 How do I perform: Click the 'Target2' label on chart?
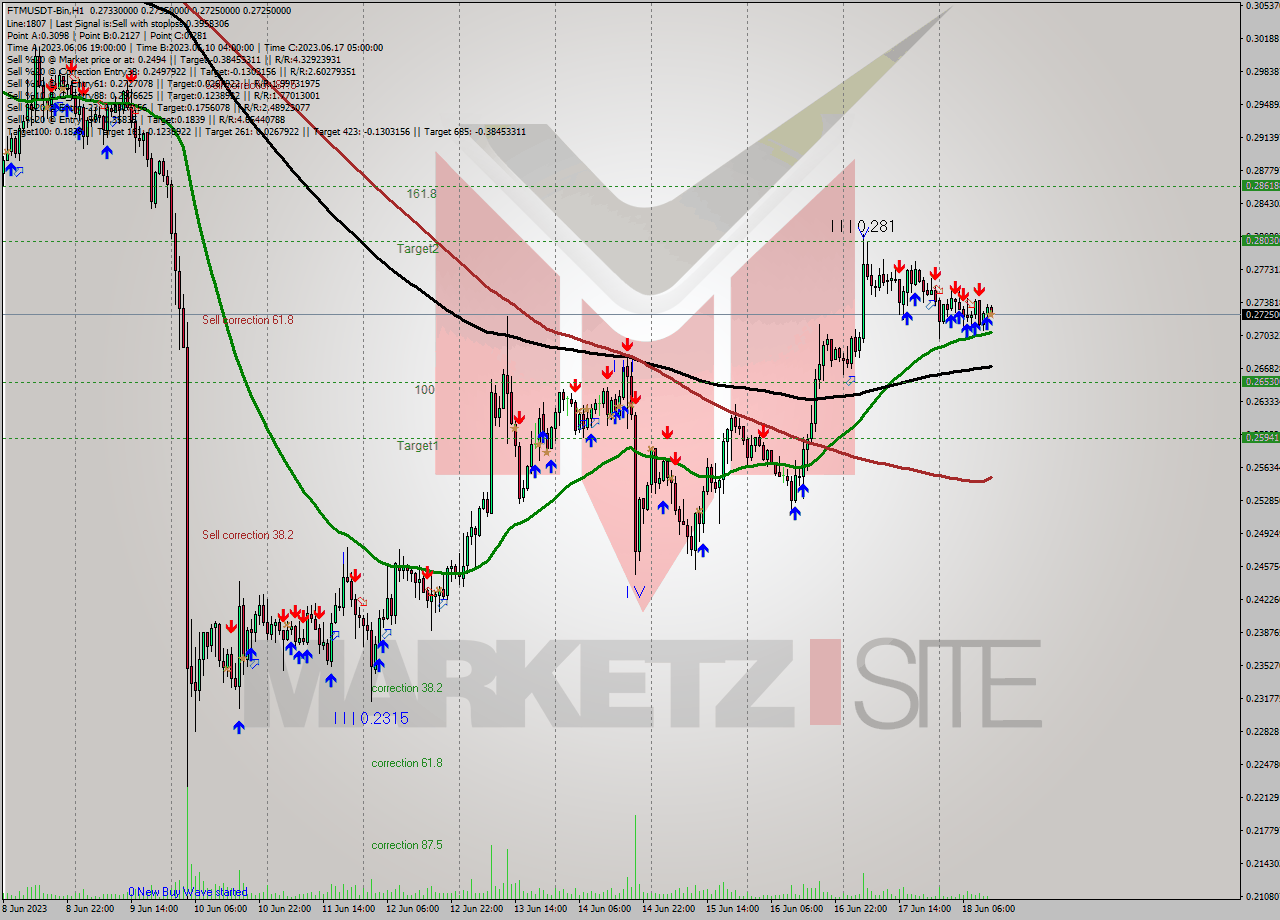point(417,248)
